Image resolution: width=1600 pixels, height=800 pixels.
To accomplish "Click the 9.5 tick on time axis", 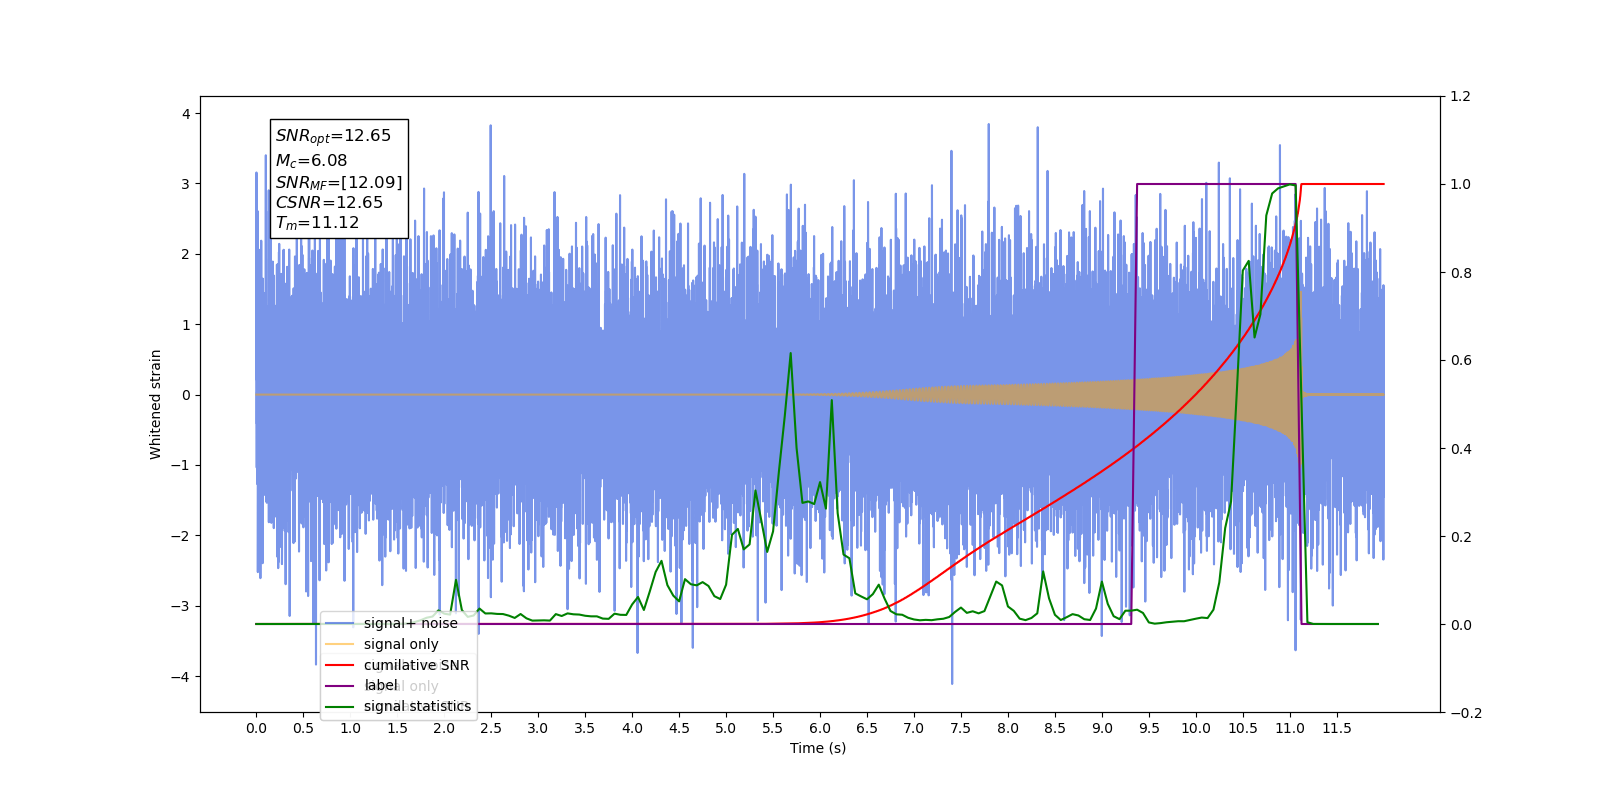I will tap(1149, 728).
